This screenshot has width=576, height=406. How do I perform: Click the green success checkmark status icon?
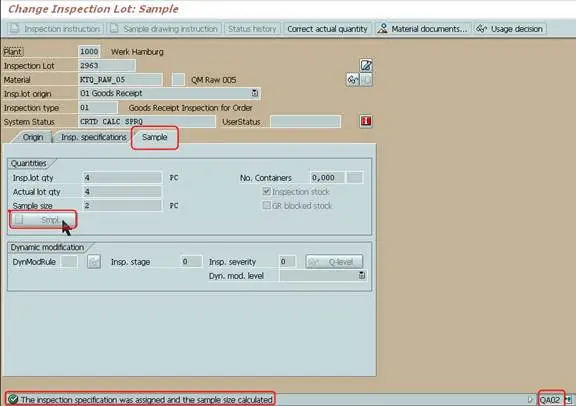click(13, 399)
